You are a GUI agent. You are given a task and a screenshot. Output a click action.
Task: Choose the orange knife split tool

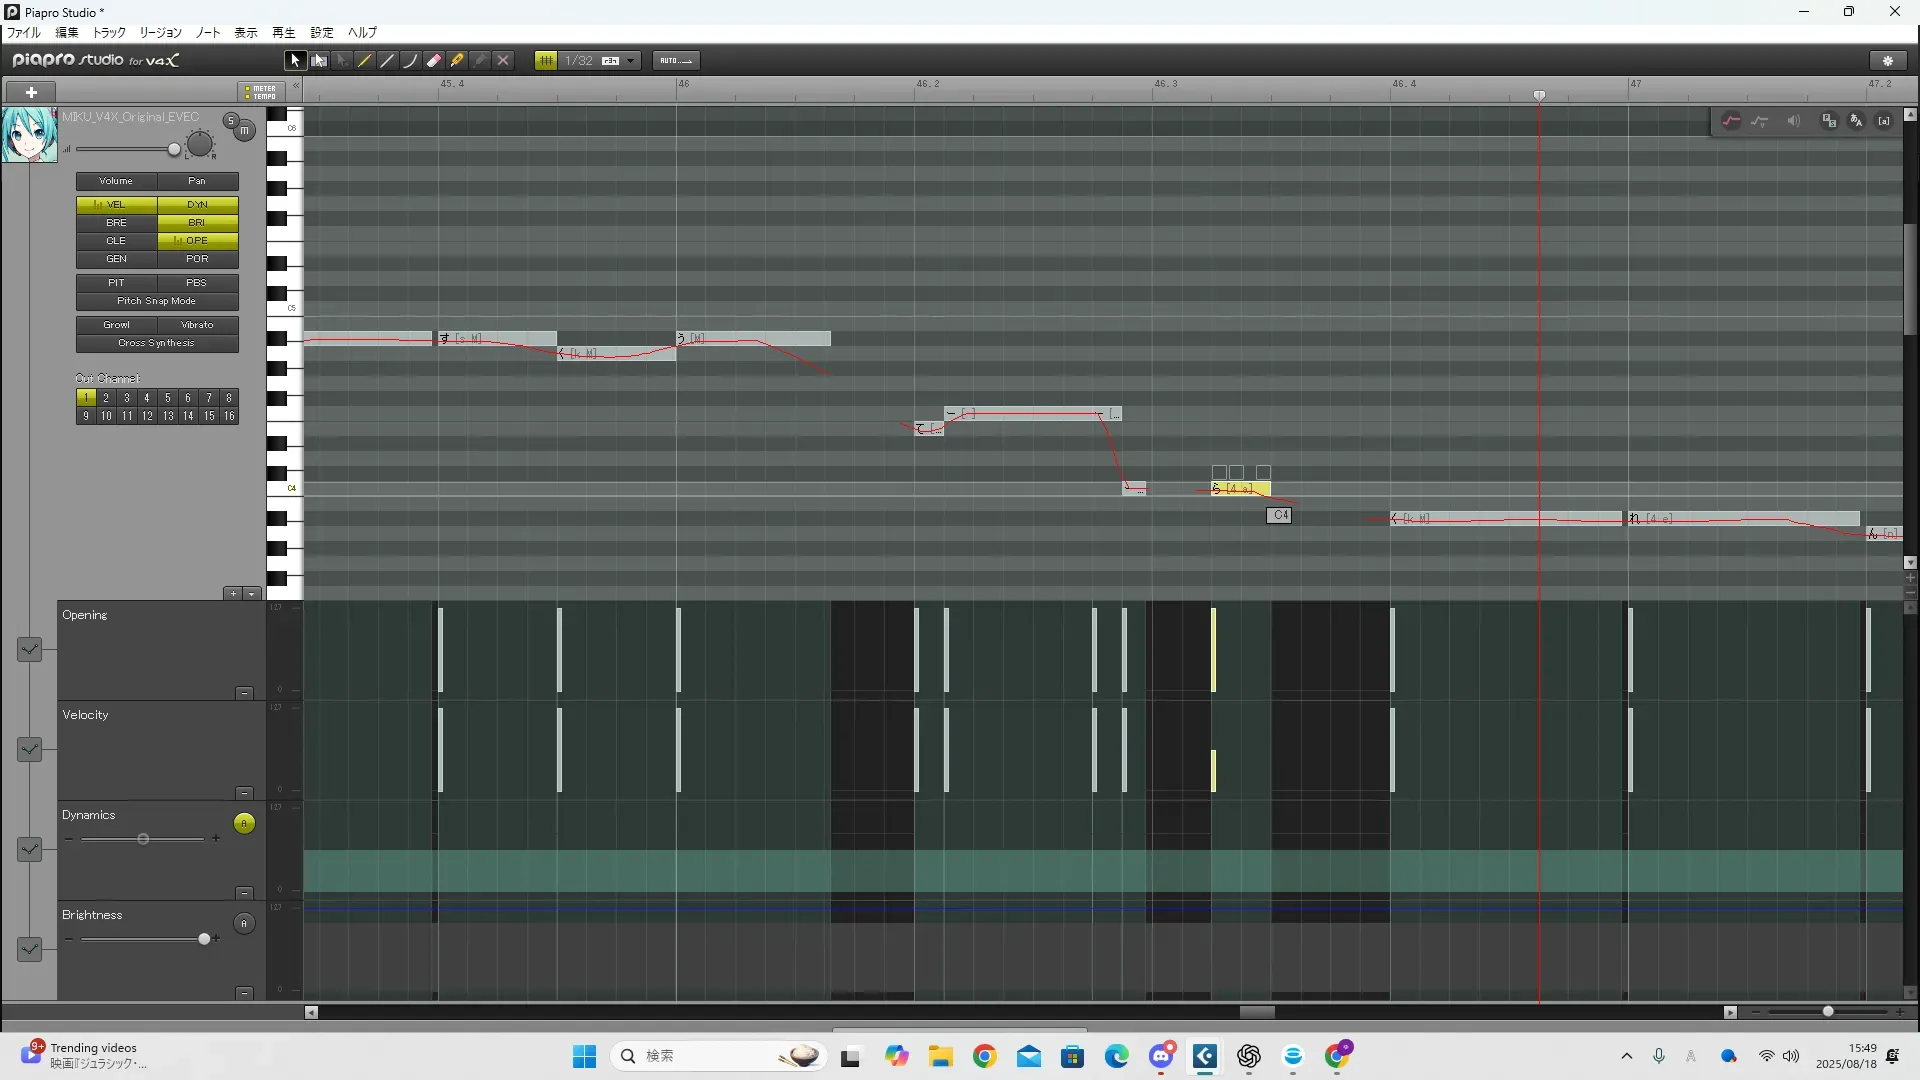point(457,61)
